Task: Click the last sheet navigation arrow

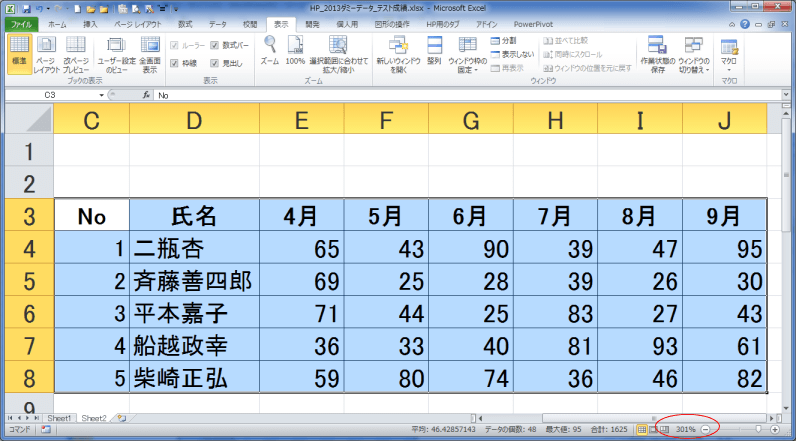Action: (37, 418)
